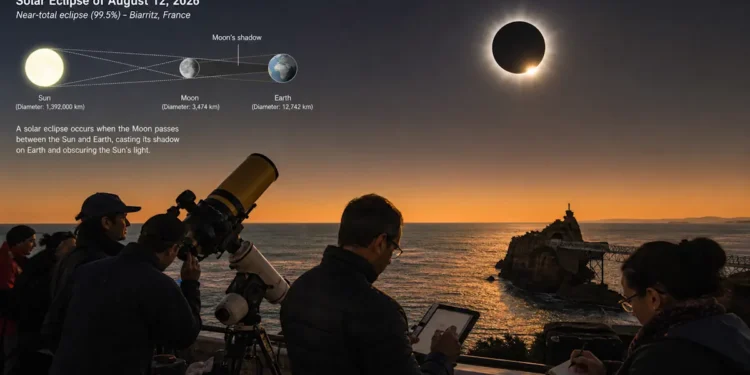Screen dimensions: 750x375
Task: Click the "Moon" caption under the diagram
Action: point(189,98)
